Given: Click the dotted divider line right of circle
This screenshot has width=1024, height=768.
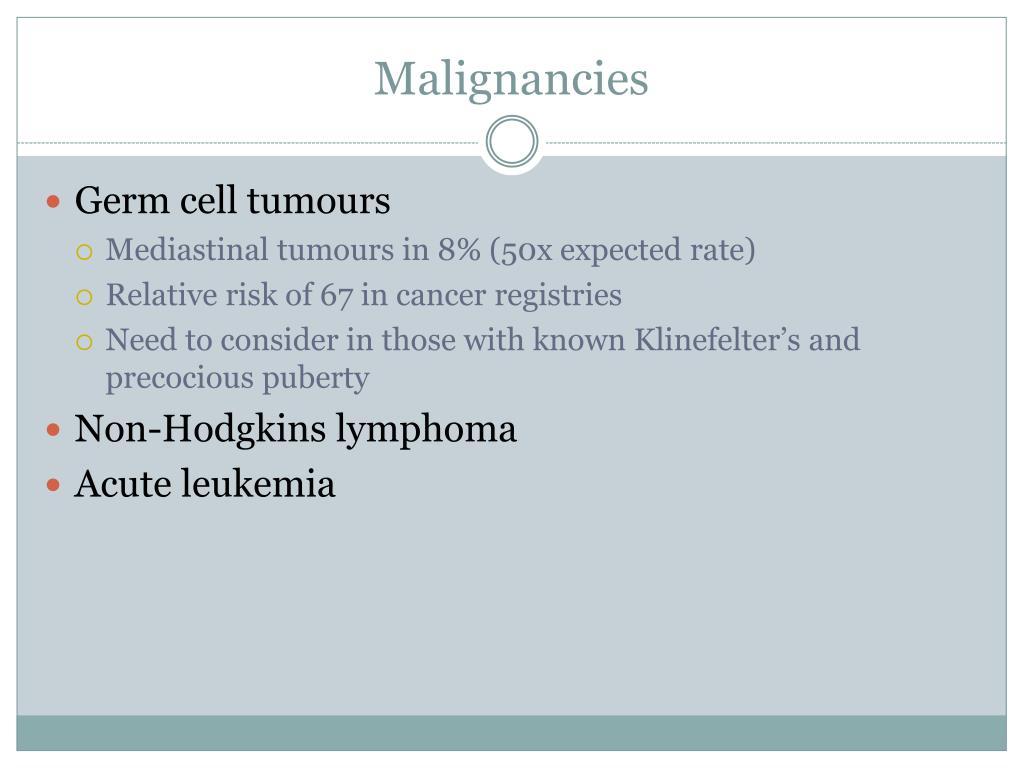Looking at the screenshot, I should (x=775, y=142).
